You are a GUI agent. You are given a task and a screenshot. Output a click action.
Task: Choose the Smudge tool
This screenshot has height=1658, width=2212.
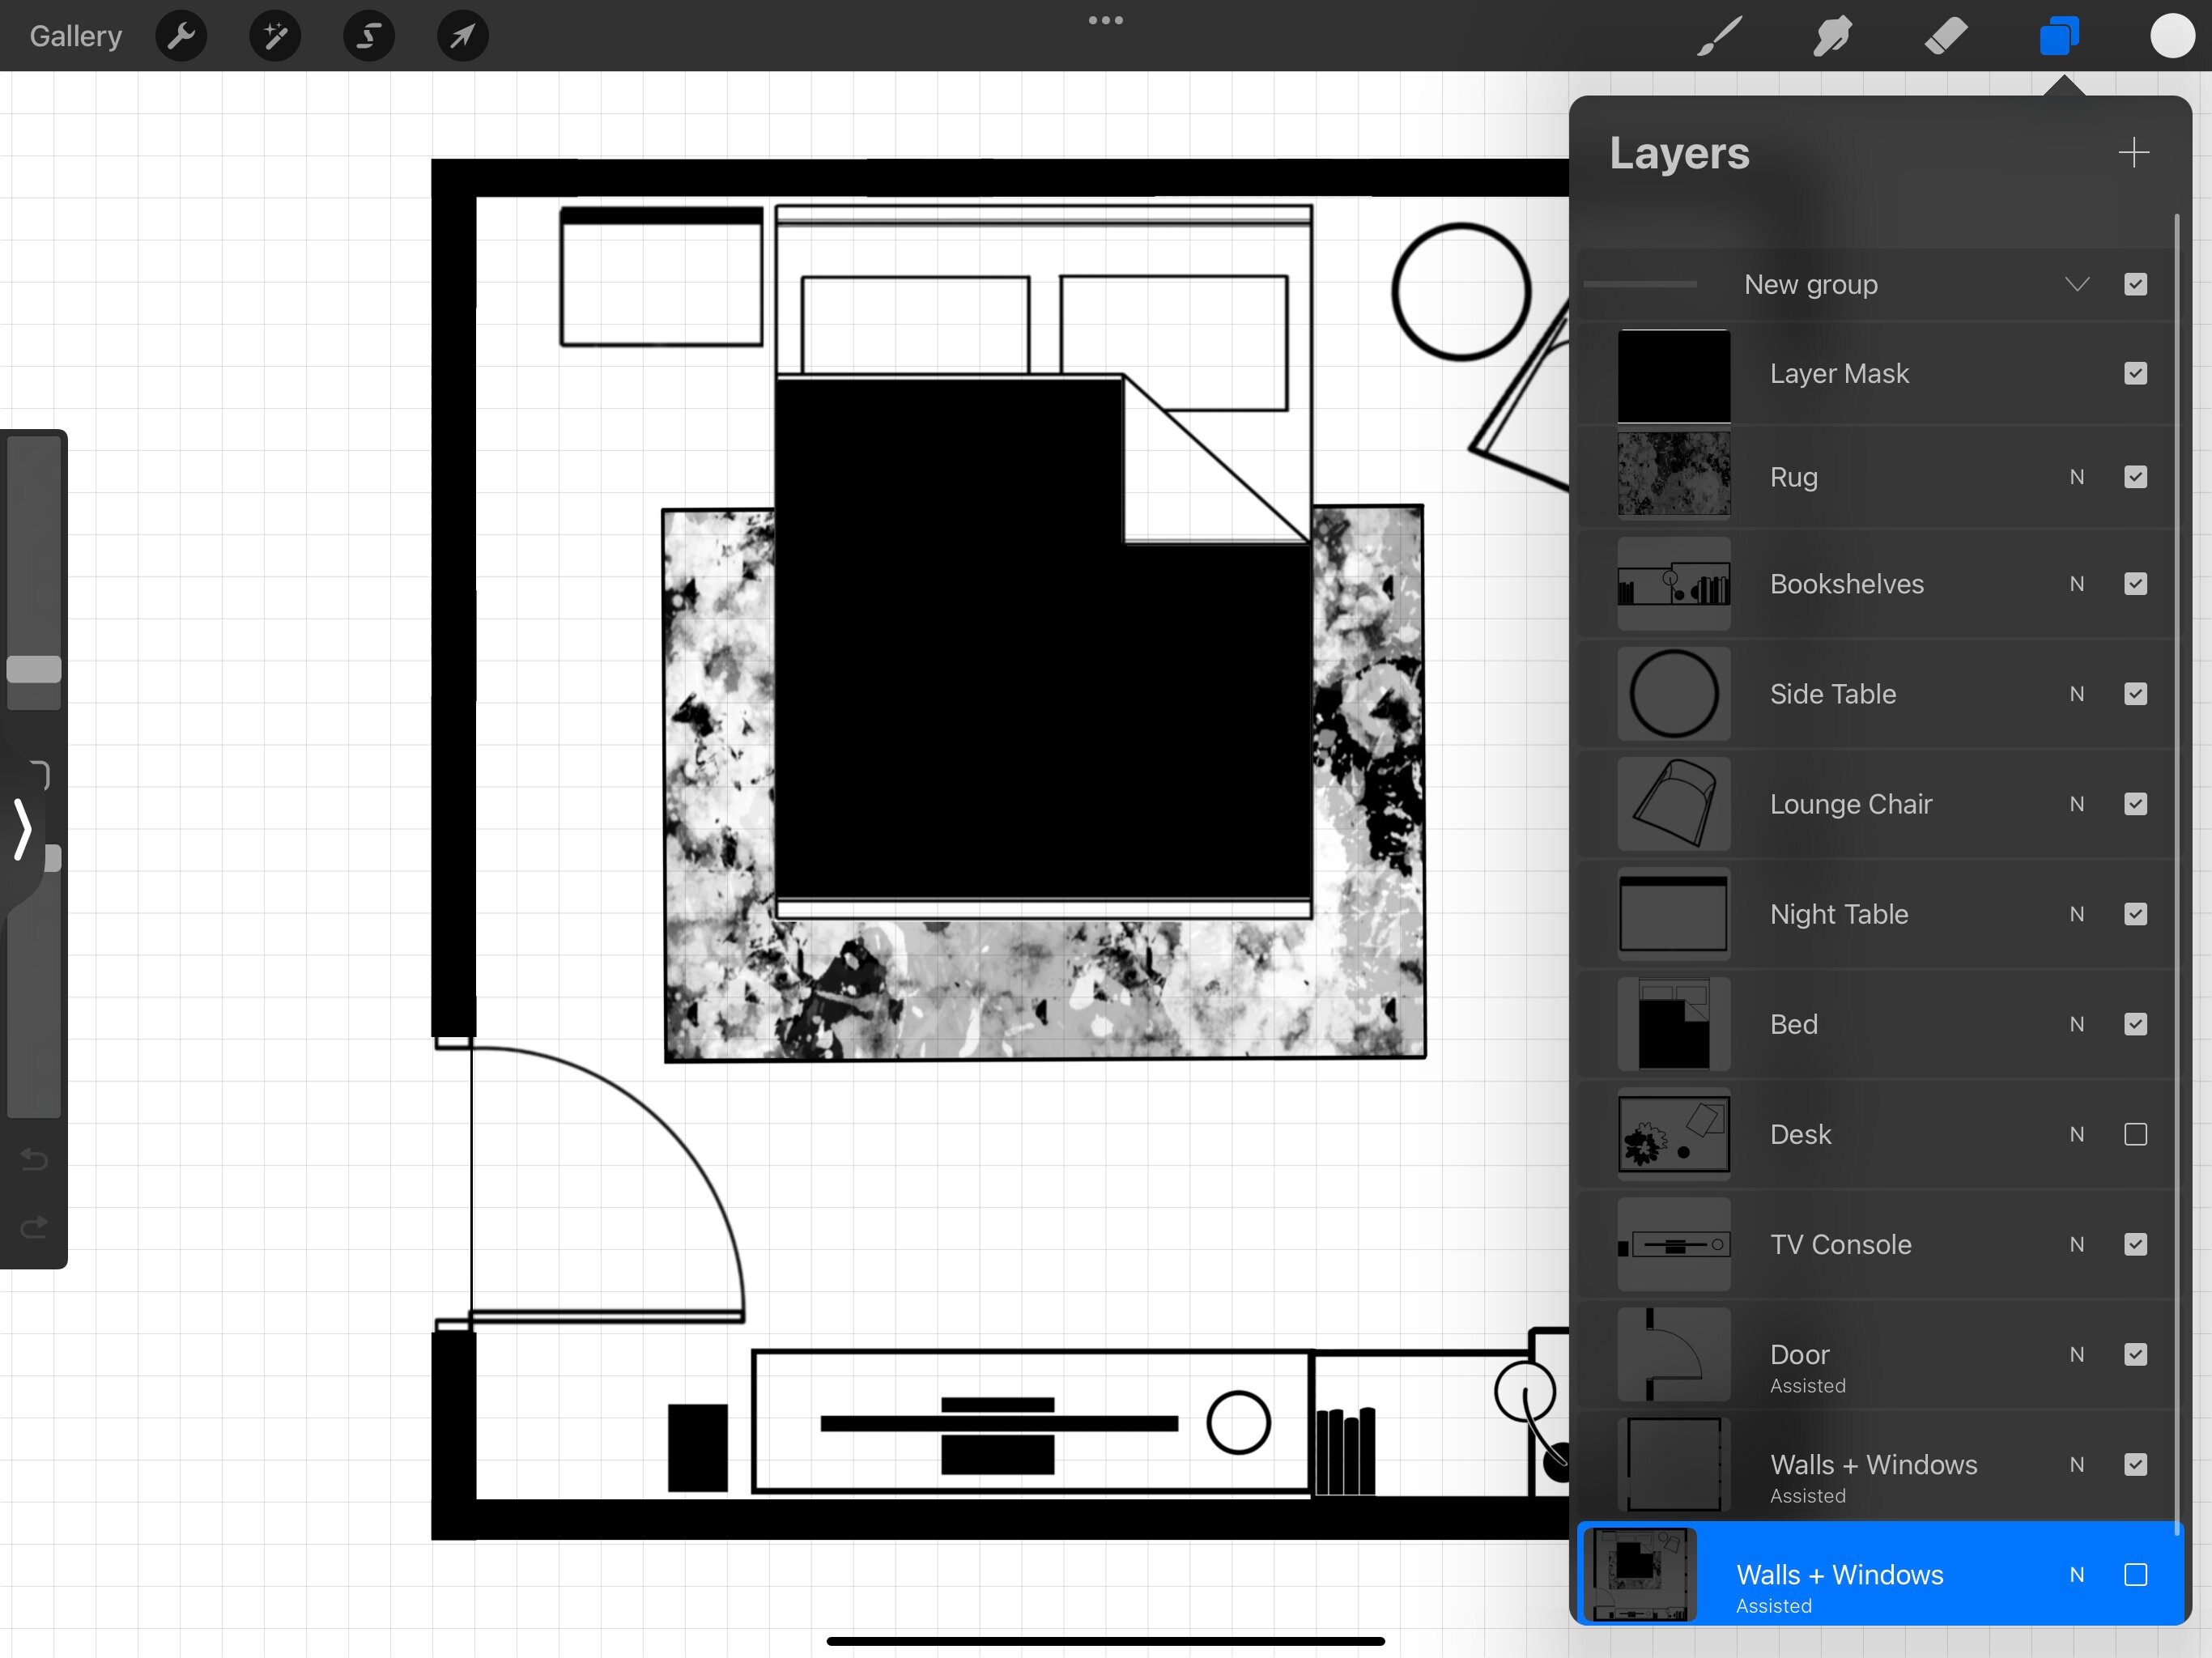click(x=1832, y=35)
